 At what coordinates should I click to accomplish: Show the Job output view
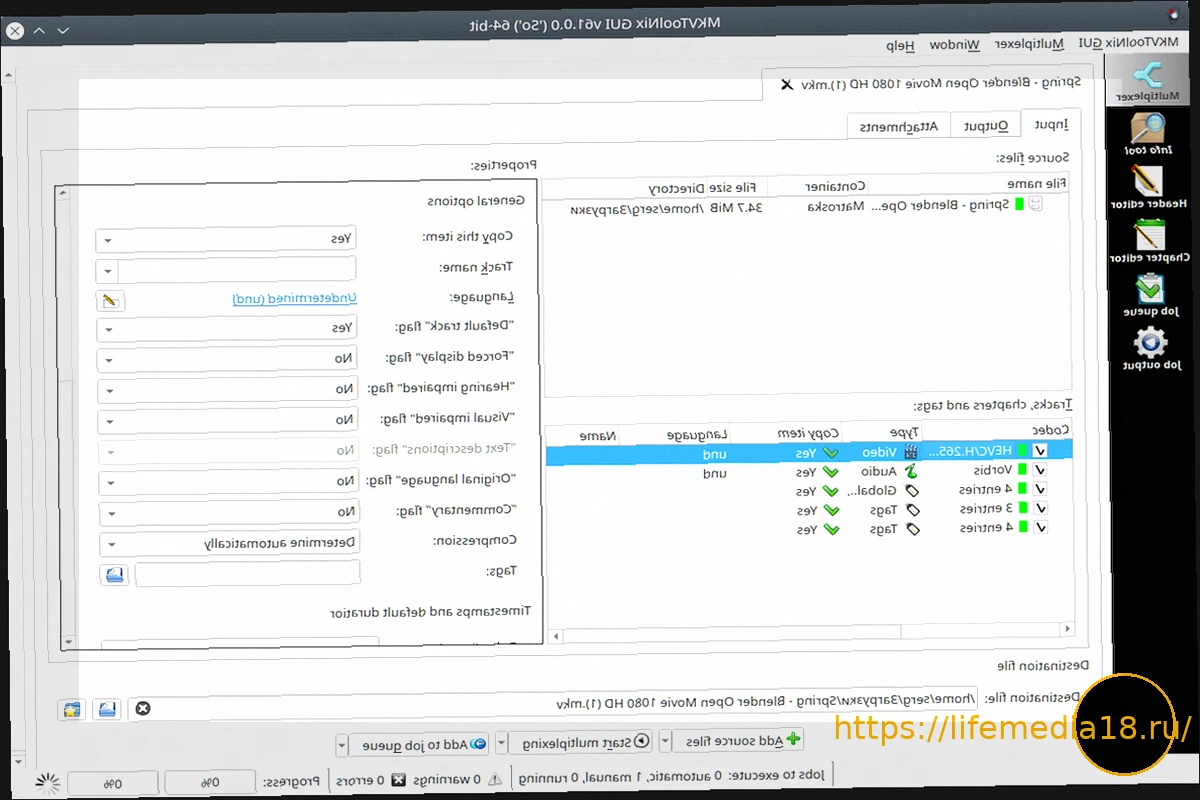1150,349
